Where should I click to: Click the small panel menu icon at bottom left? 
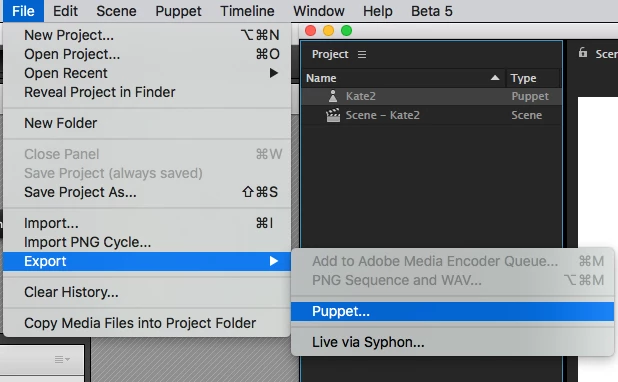point(62,359)
